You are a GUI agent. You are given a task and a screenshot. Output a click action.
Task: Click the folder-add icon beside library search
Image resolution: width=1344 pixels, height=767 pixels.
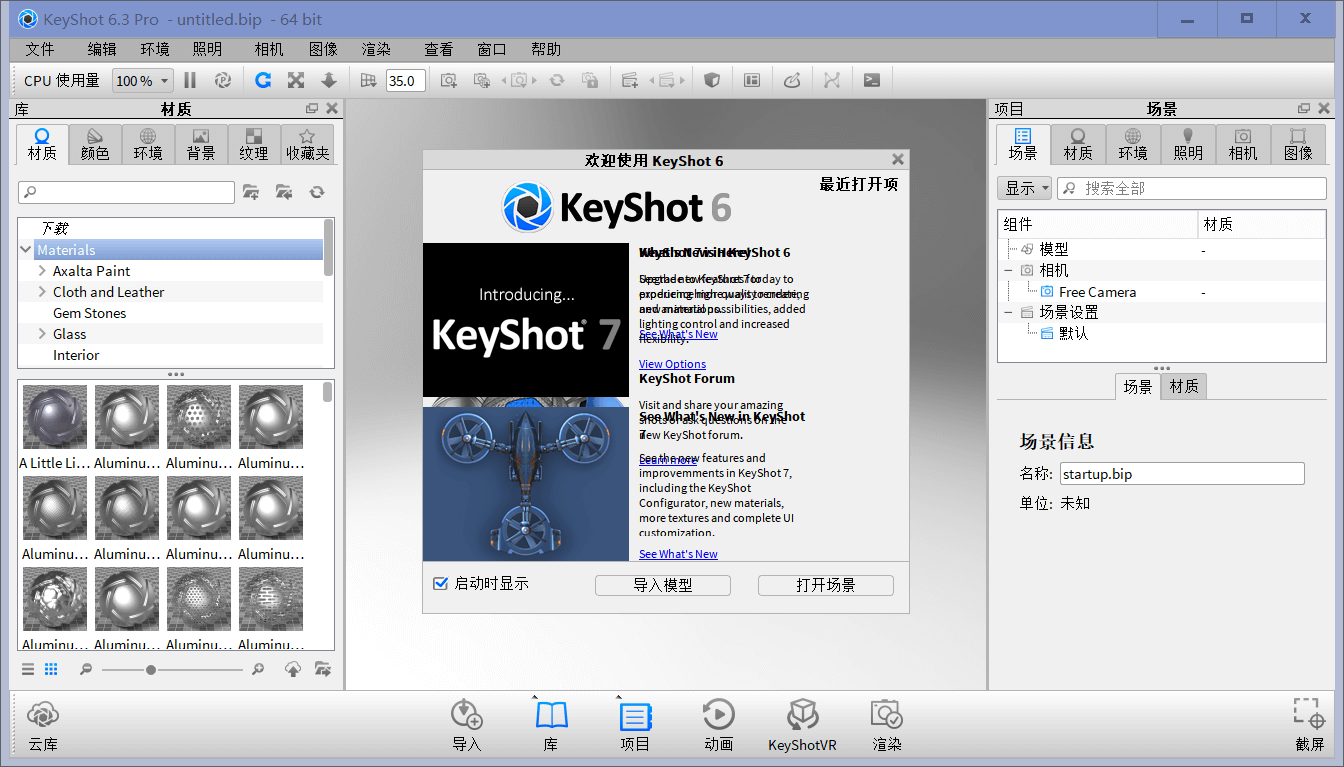pos(251,192)
